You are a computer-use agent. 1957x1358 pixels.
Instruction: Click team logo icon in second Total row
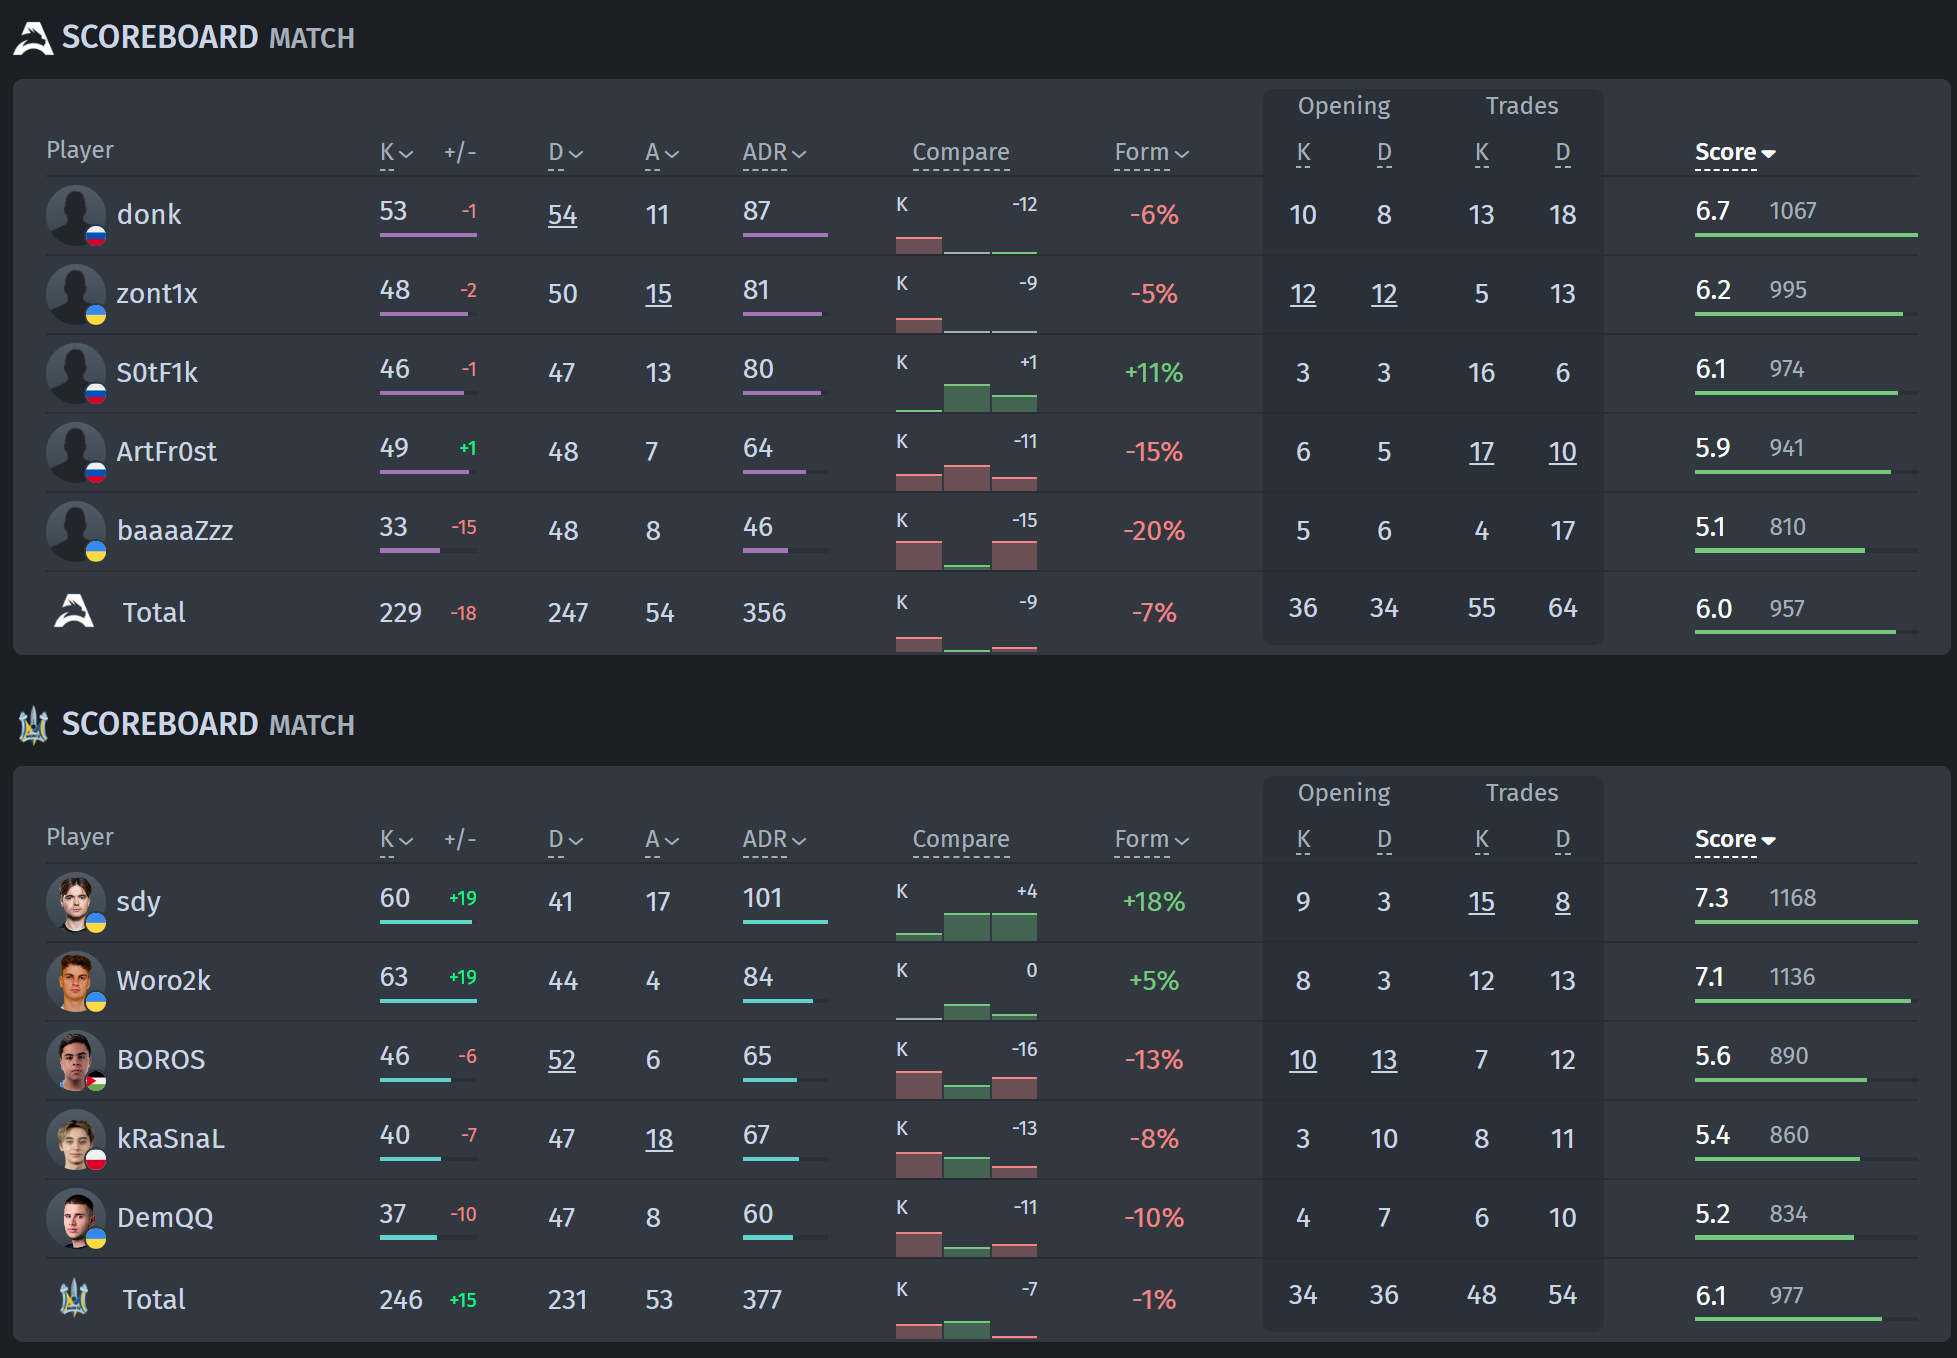74,1298
